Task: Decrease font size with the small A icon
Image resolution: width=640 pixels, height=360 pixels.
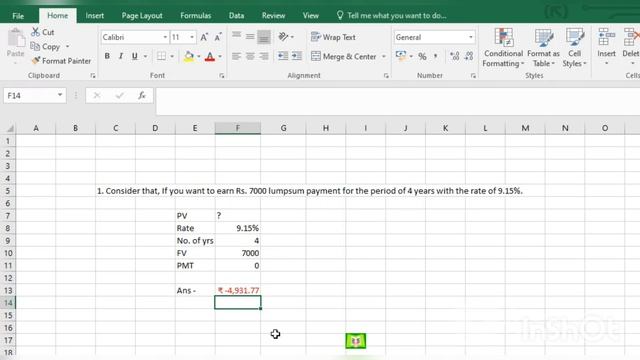Action: click(218, 37)
